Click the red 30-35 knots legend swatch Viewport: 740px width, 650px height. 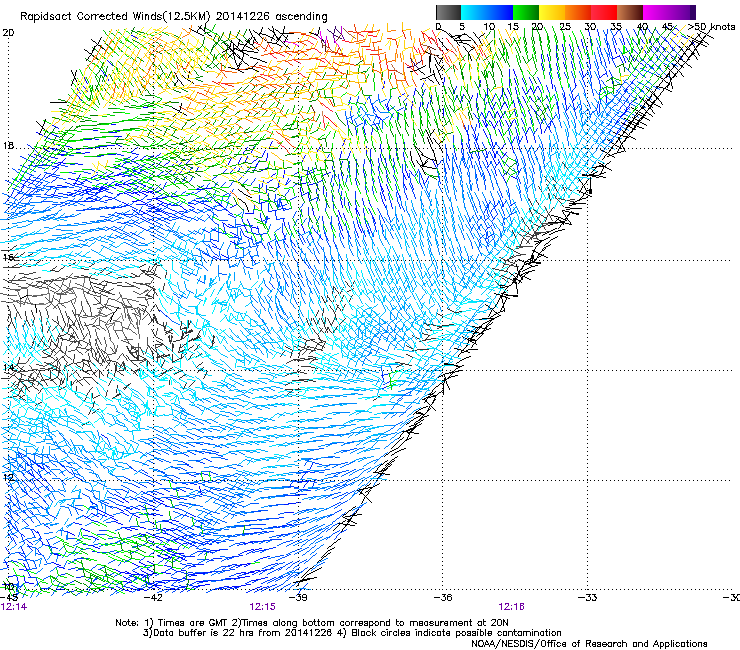pos(604,12)
